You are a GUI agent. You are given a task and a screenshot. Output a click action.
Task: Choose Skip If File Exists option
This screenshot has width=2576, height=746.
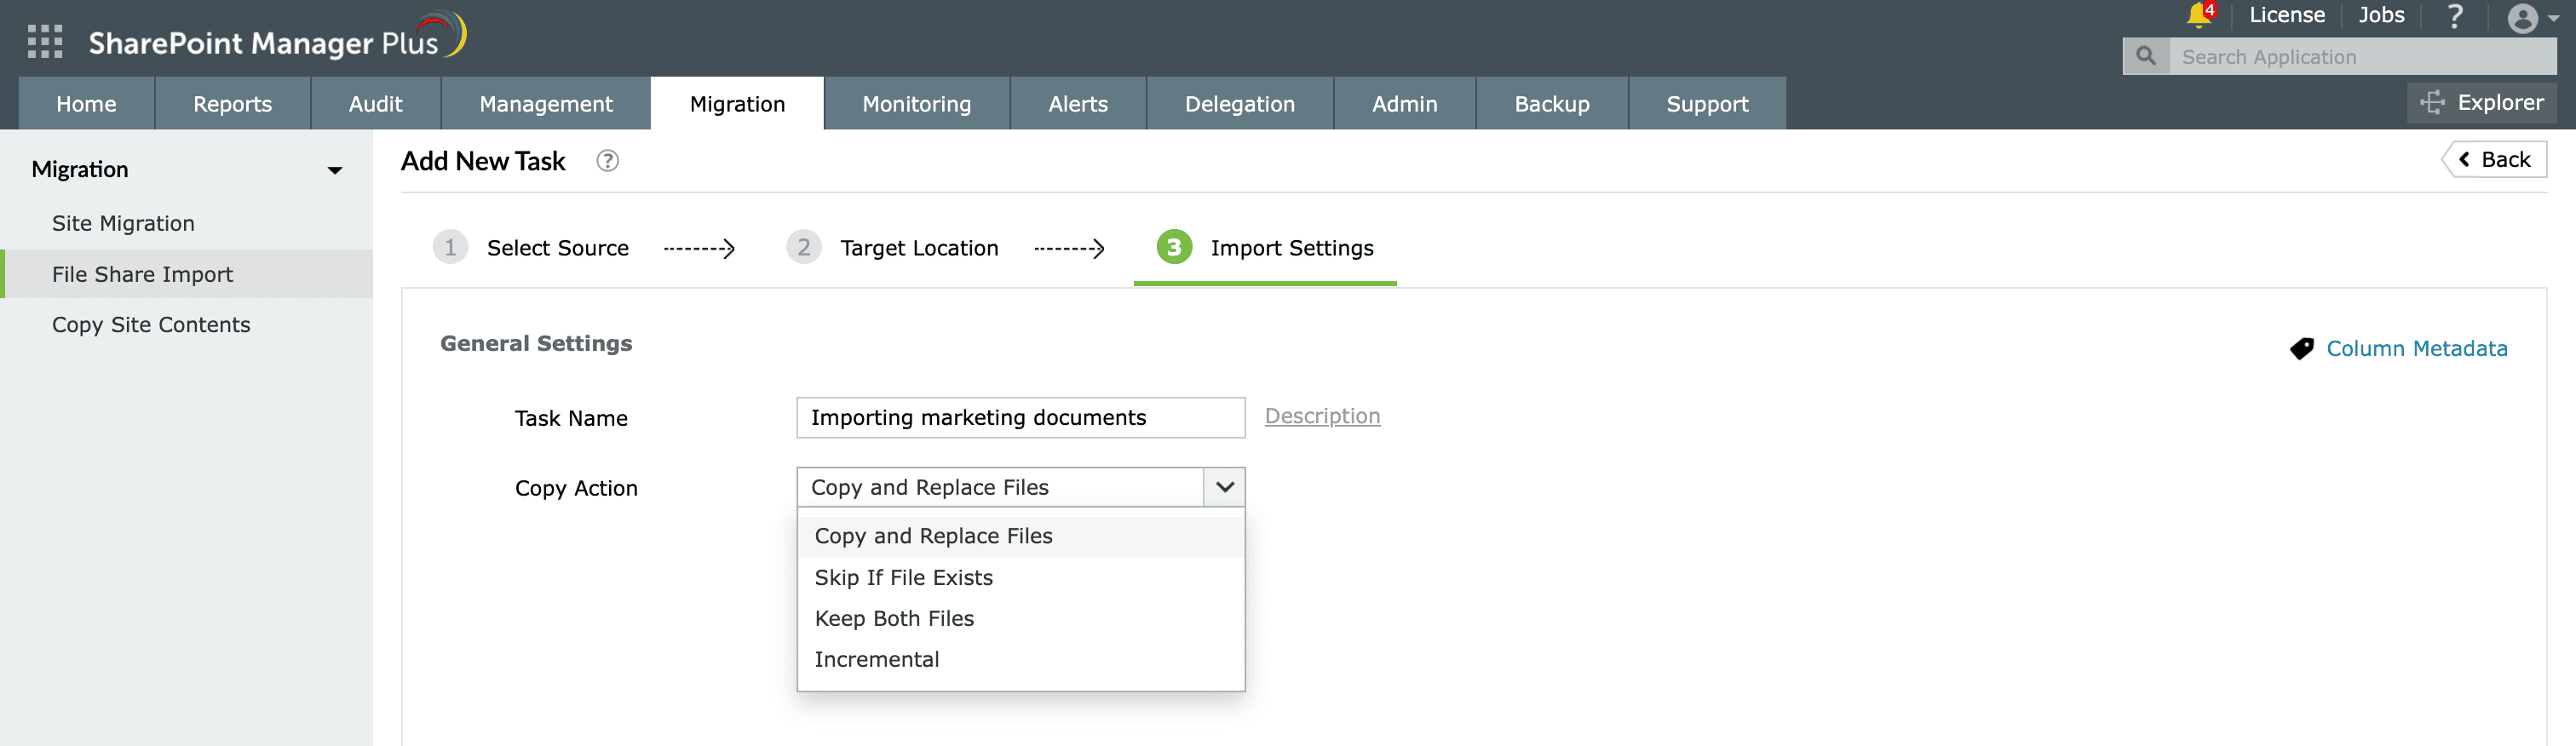pos(1020,577)
